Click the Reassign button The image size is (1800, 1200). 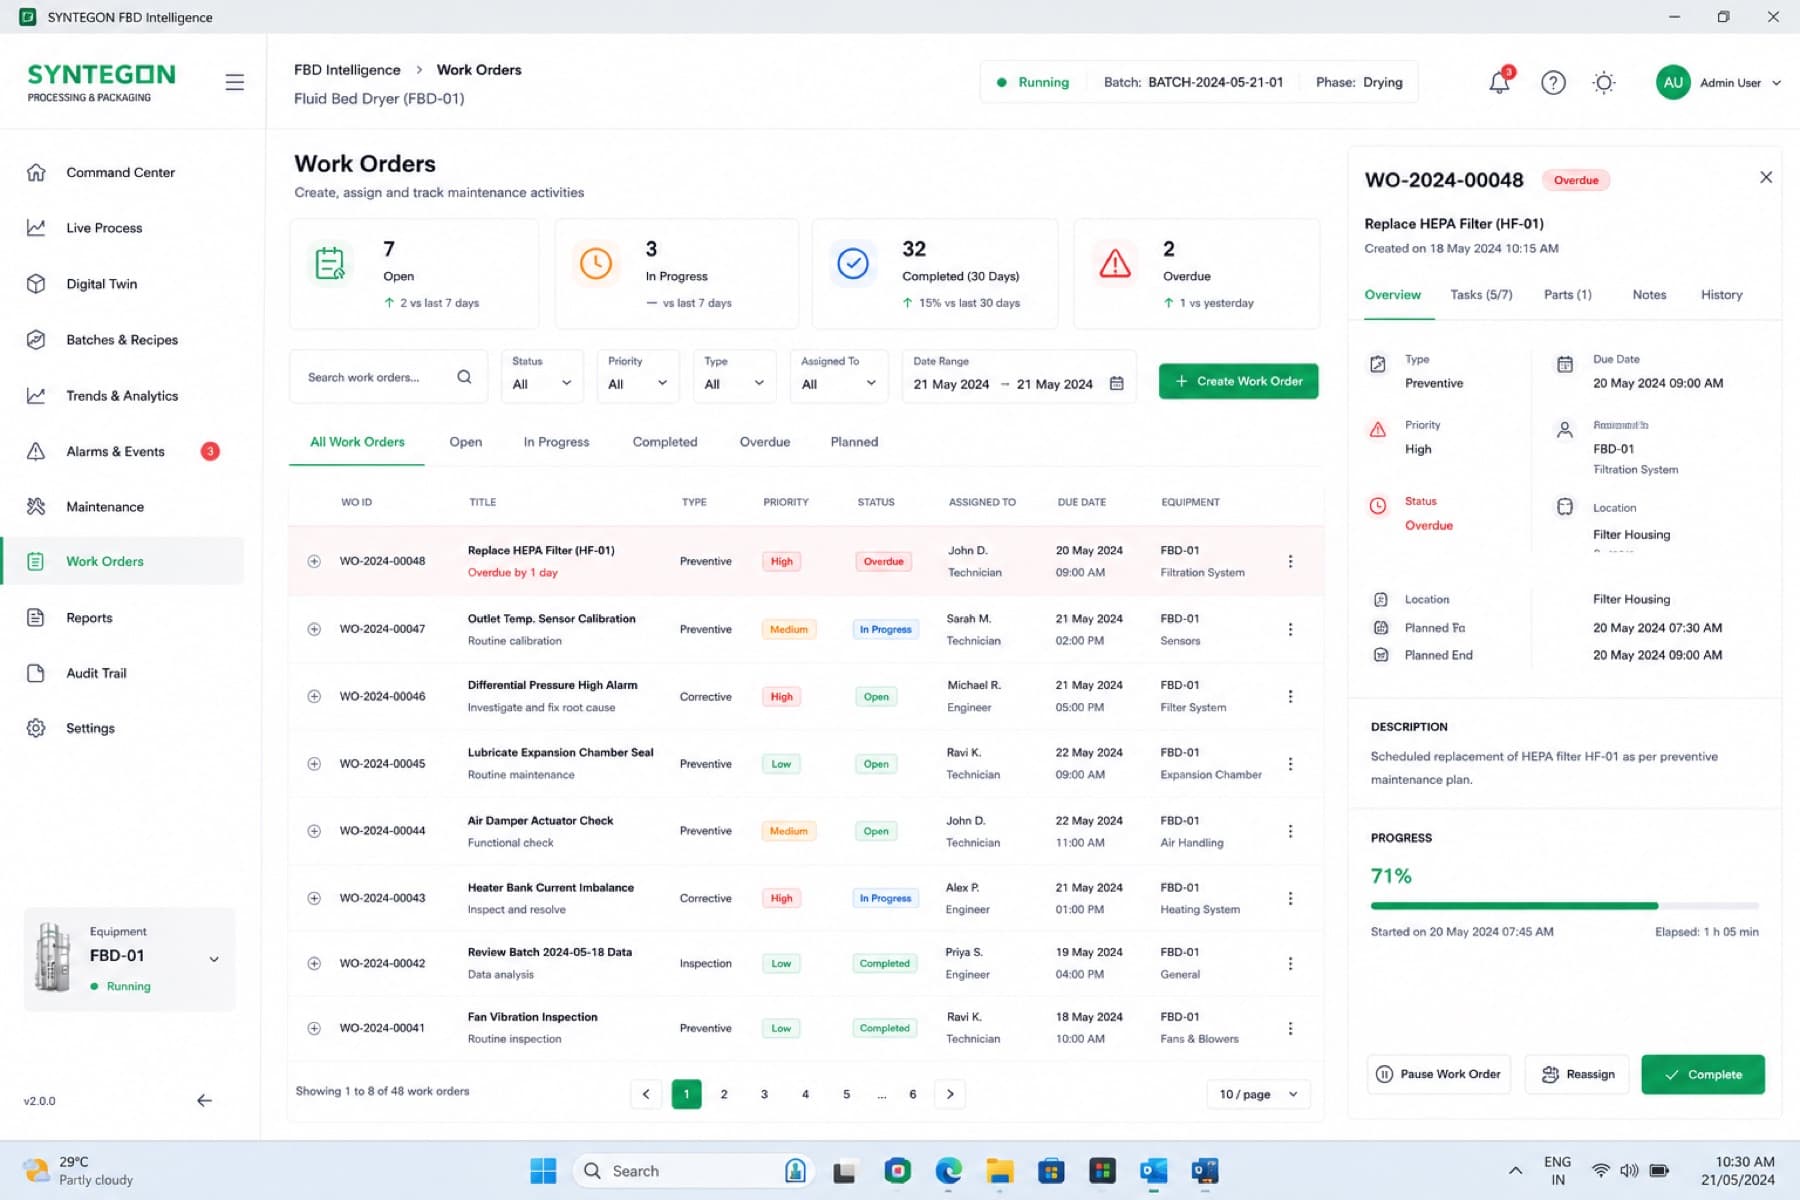pyautogui.click(x=1577, y=1074)
